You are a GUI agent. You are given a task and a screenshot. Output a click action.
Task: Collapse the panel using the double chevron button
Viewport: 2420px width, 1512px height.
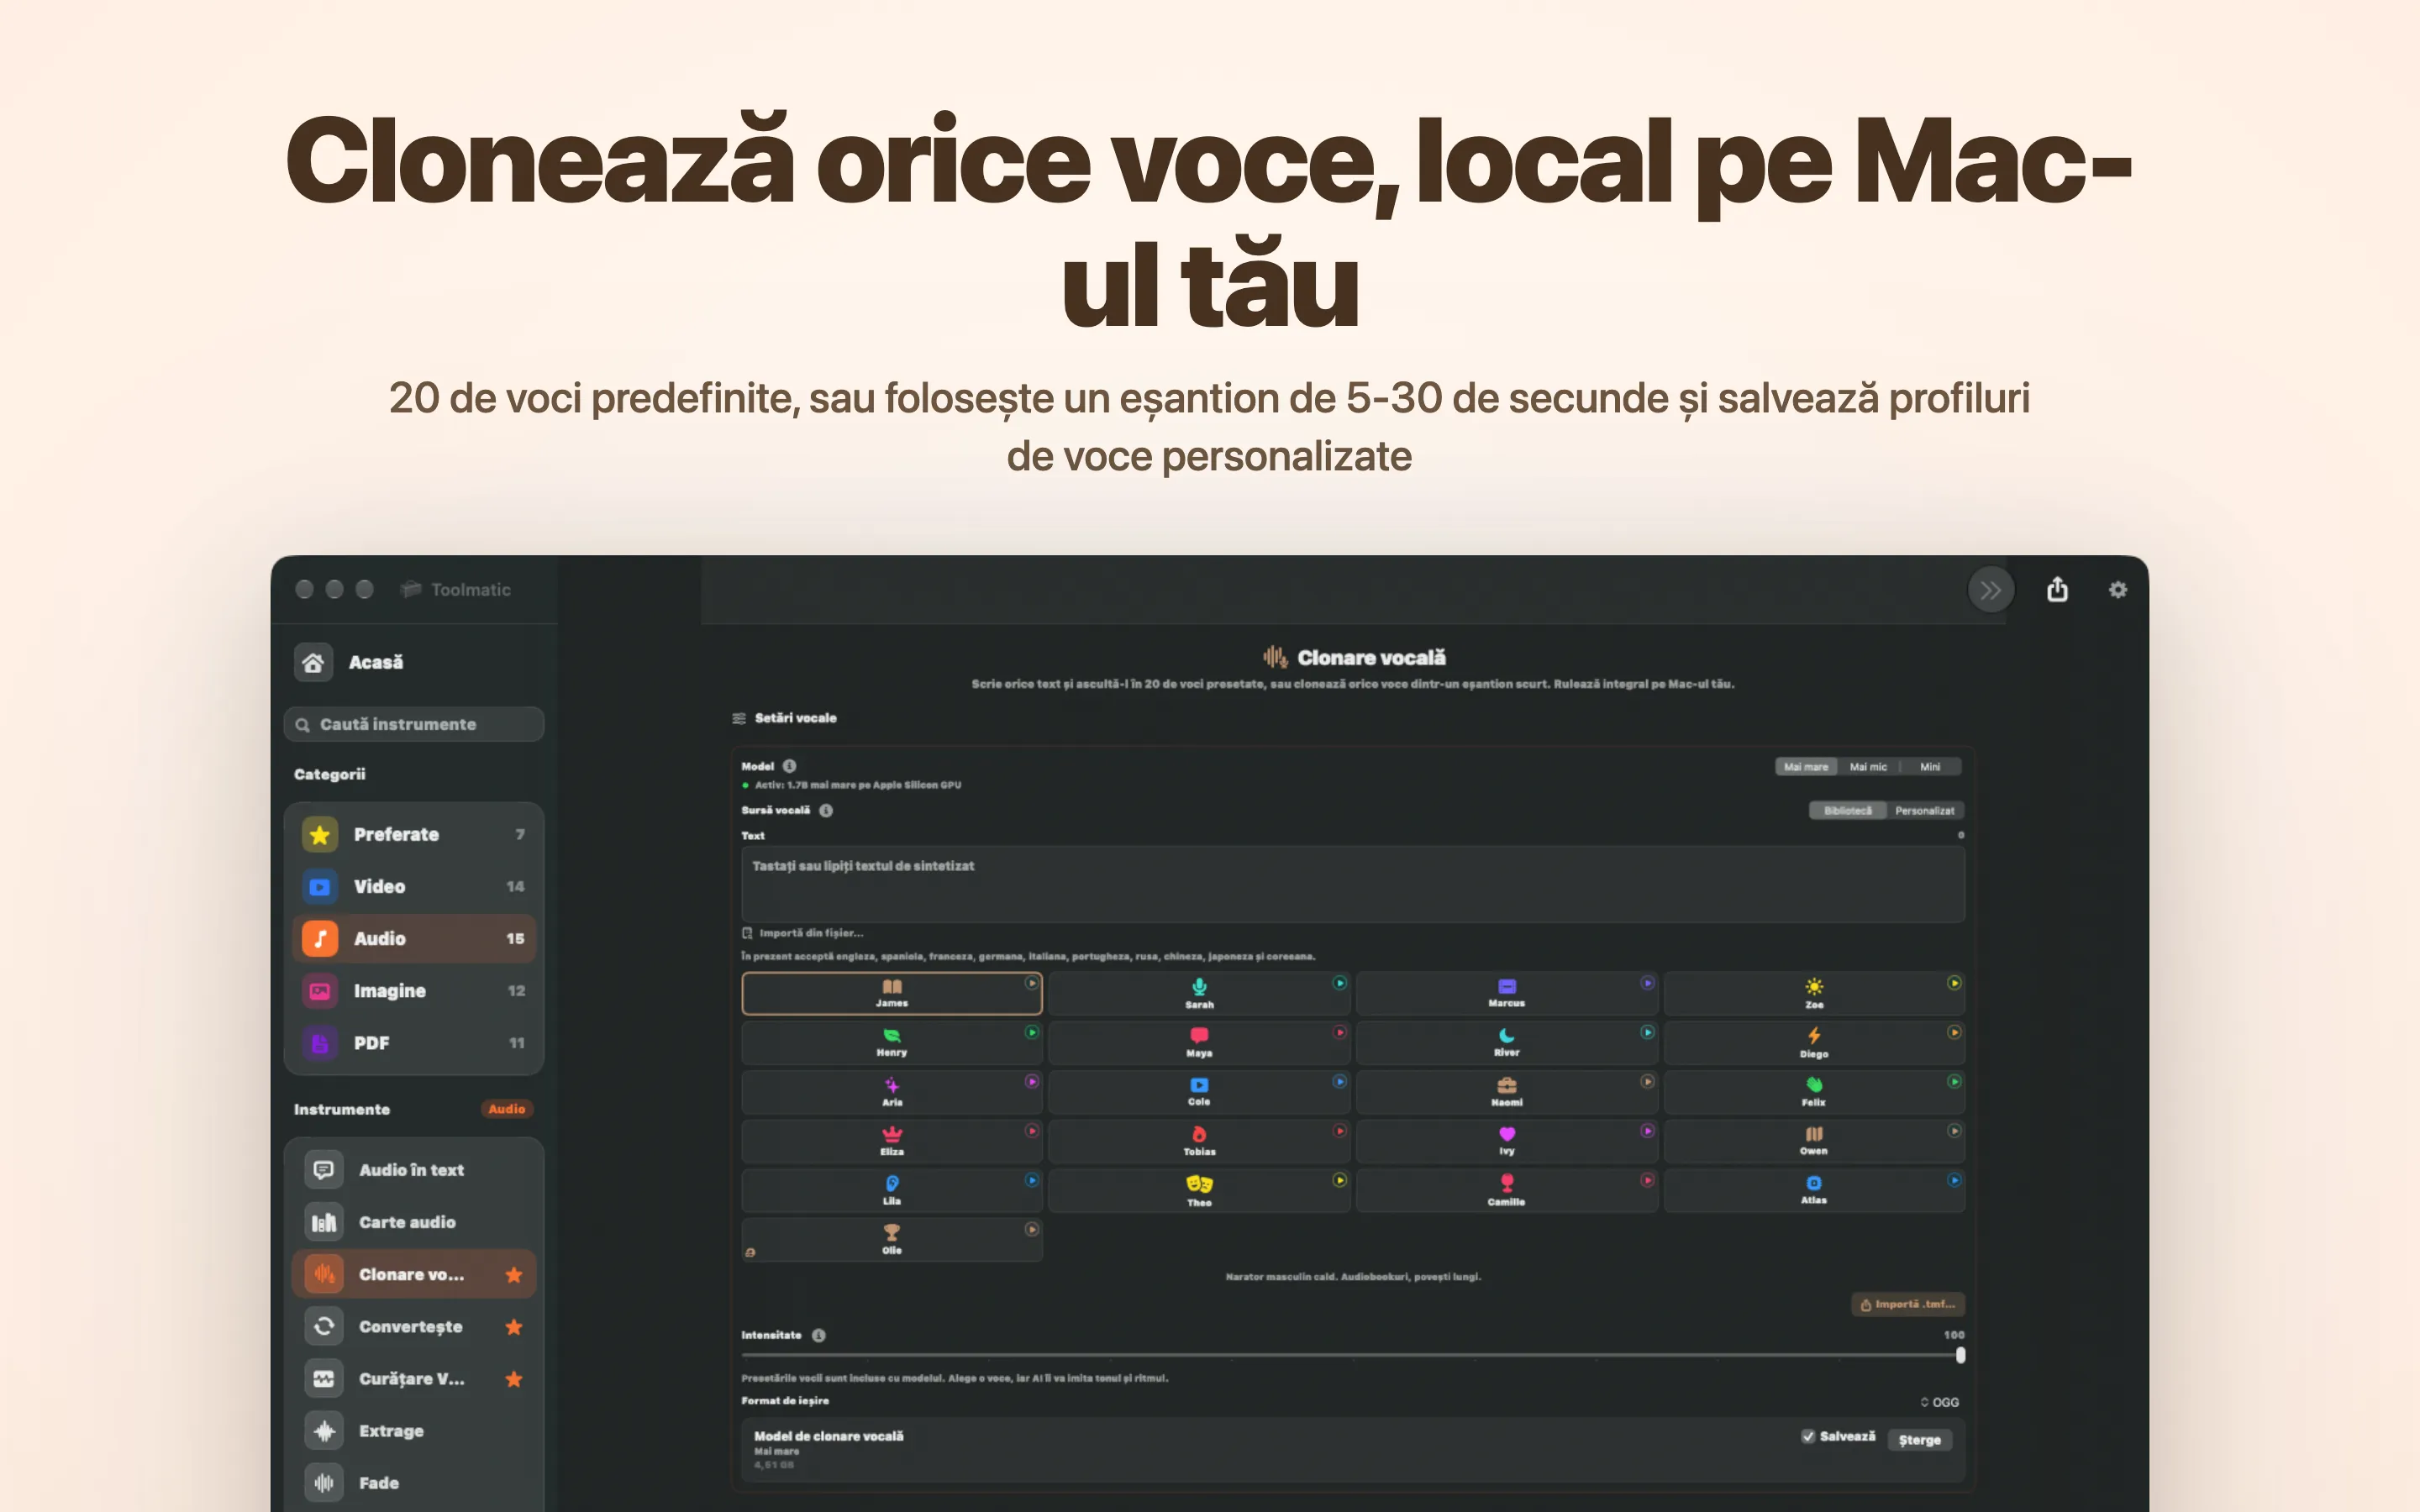click(1990, 590)
